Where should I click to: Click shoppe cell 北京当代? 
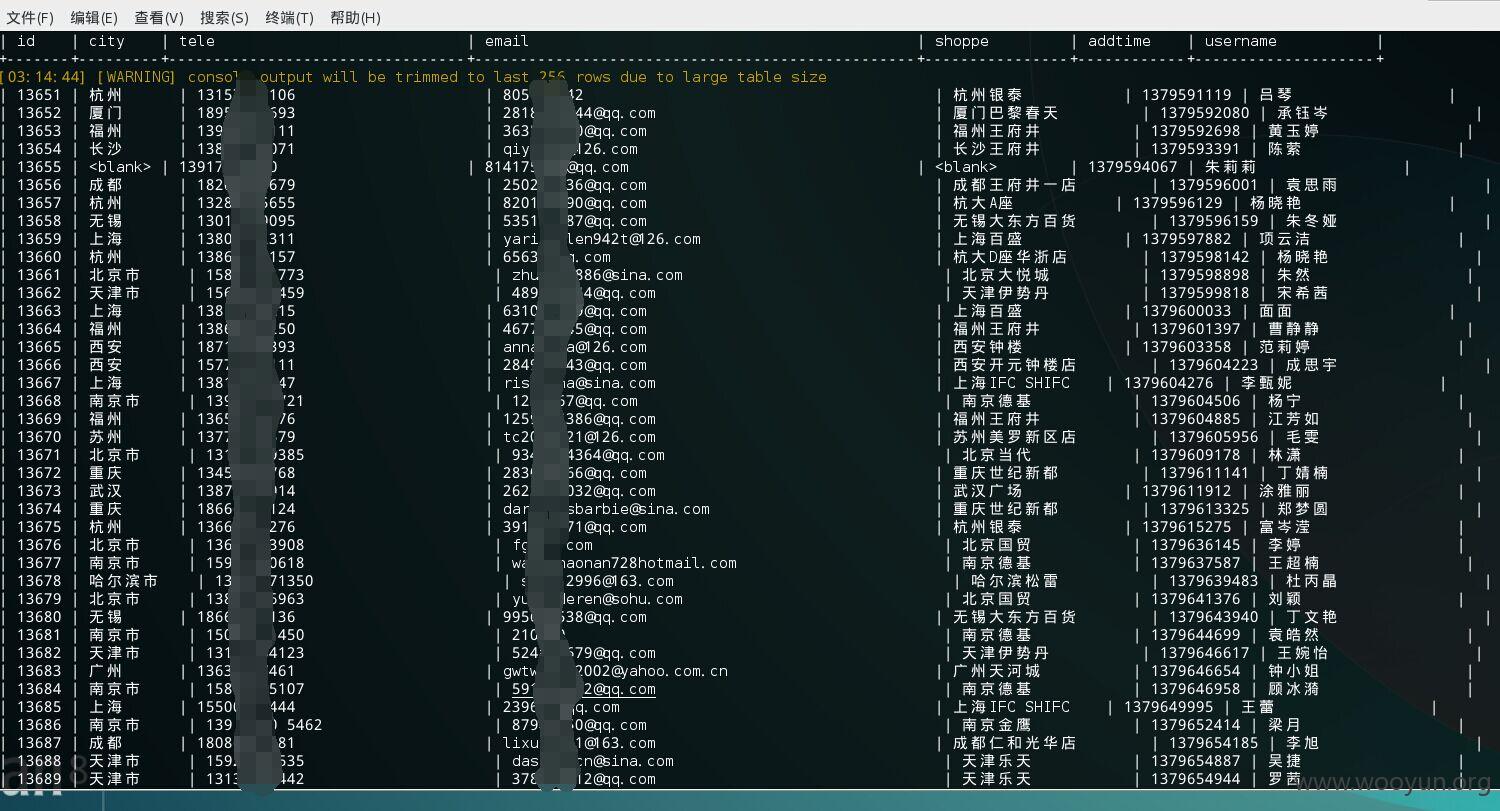(997, 455)
